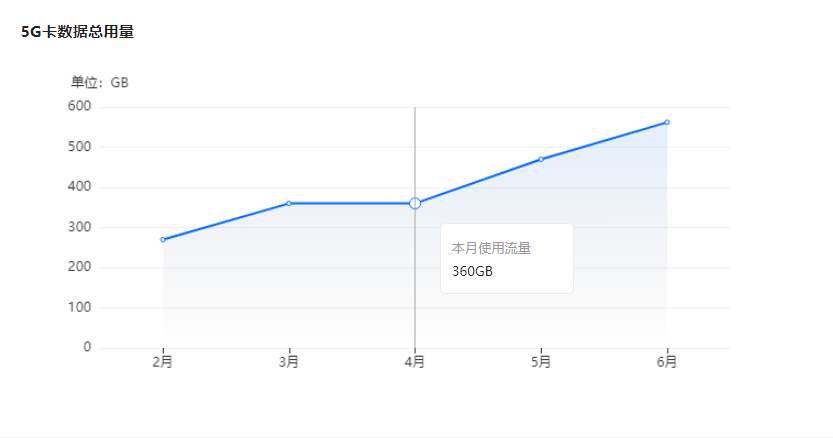Click the 单位：GB unit label
The width and height of the screenshot is (833, 438).
click(100, 82)
